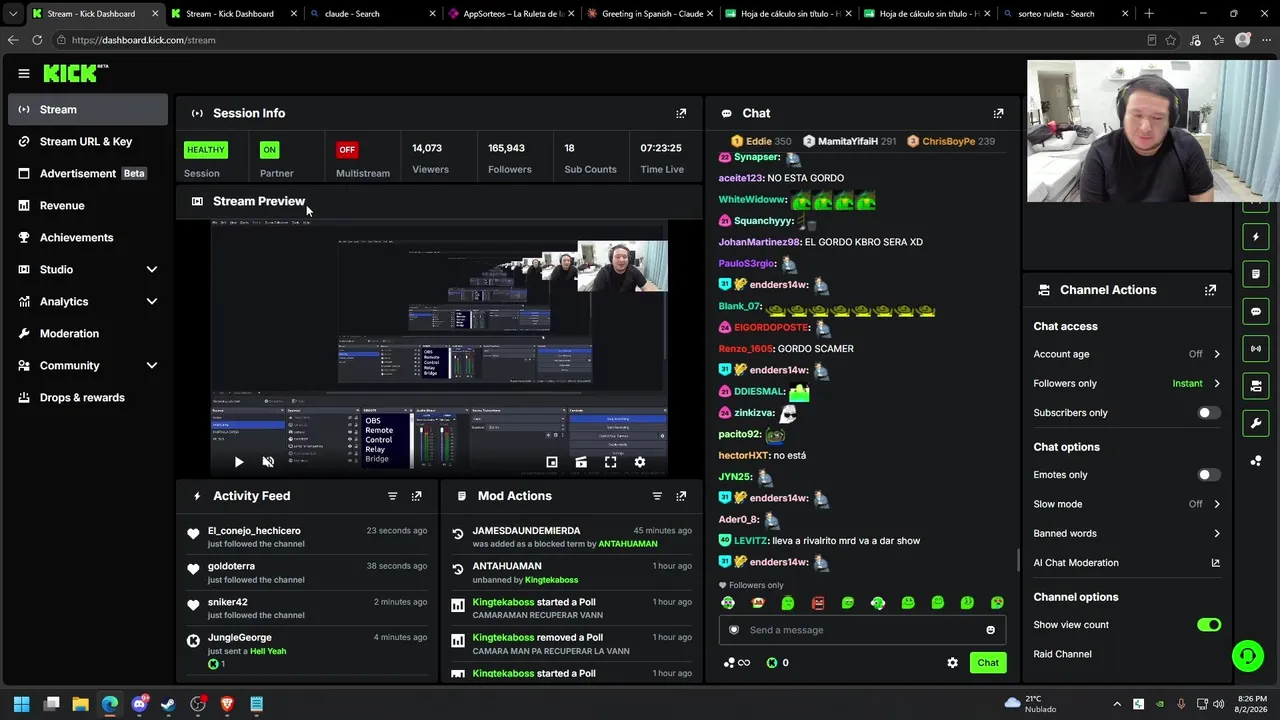Screen dimensions: 1280x720
Task: Enter fullscreen in Stream Preview player
Action: pos(610,462)
